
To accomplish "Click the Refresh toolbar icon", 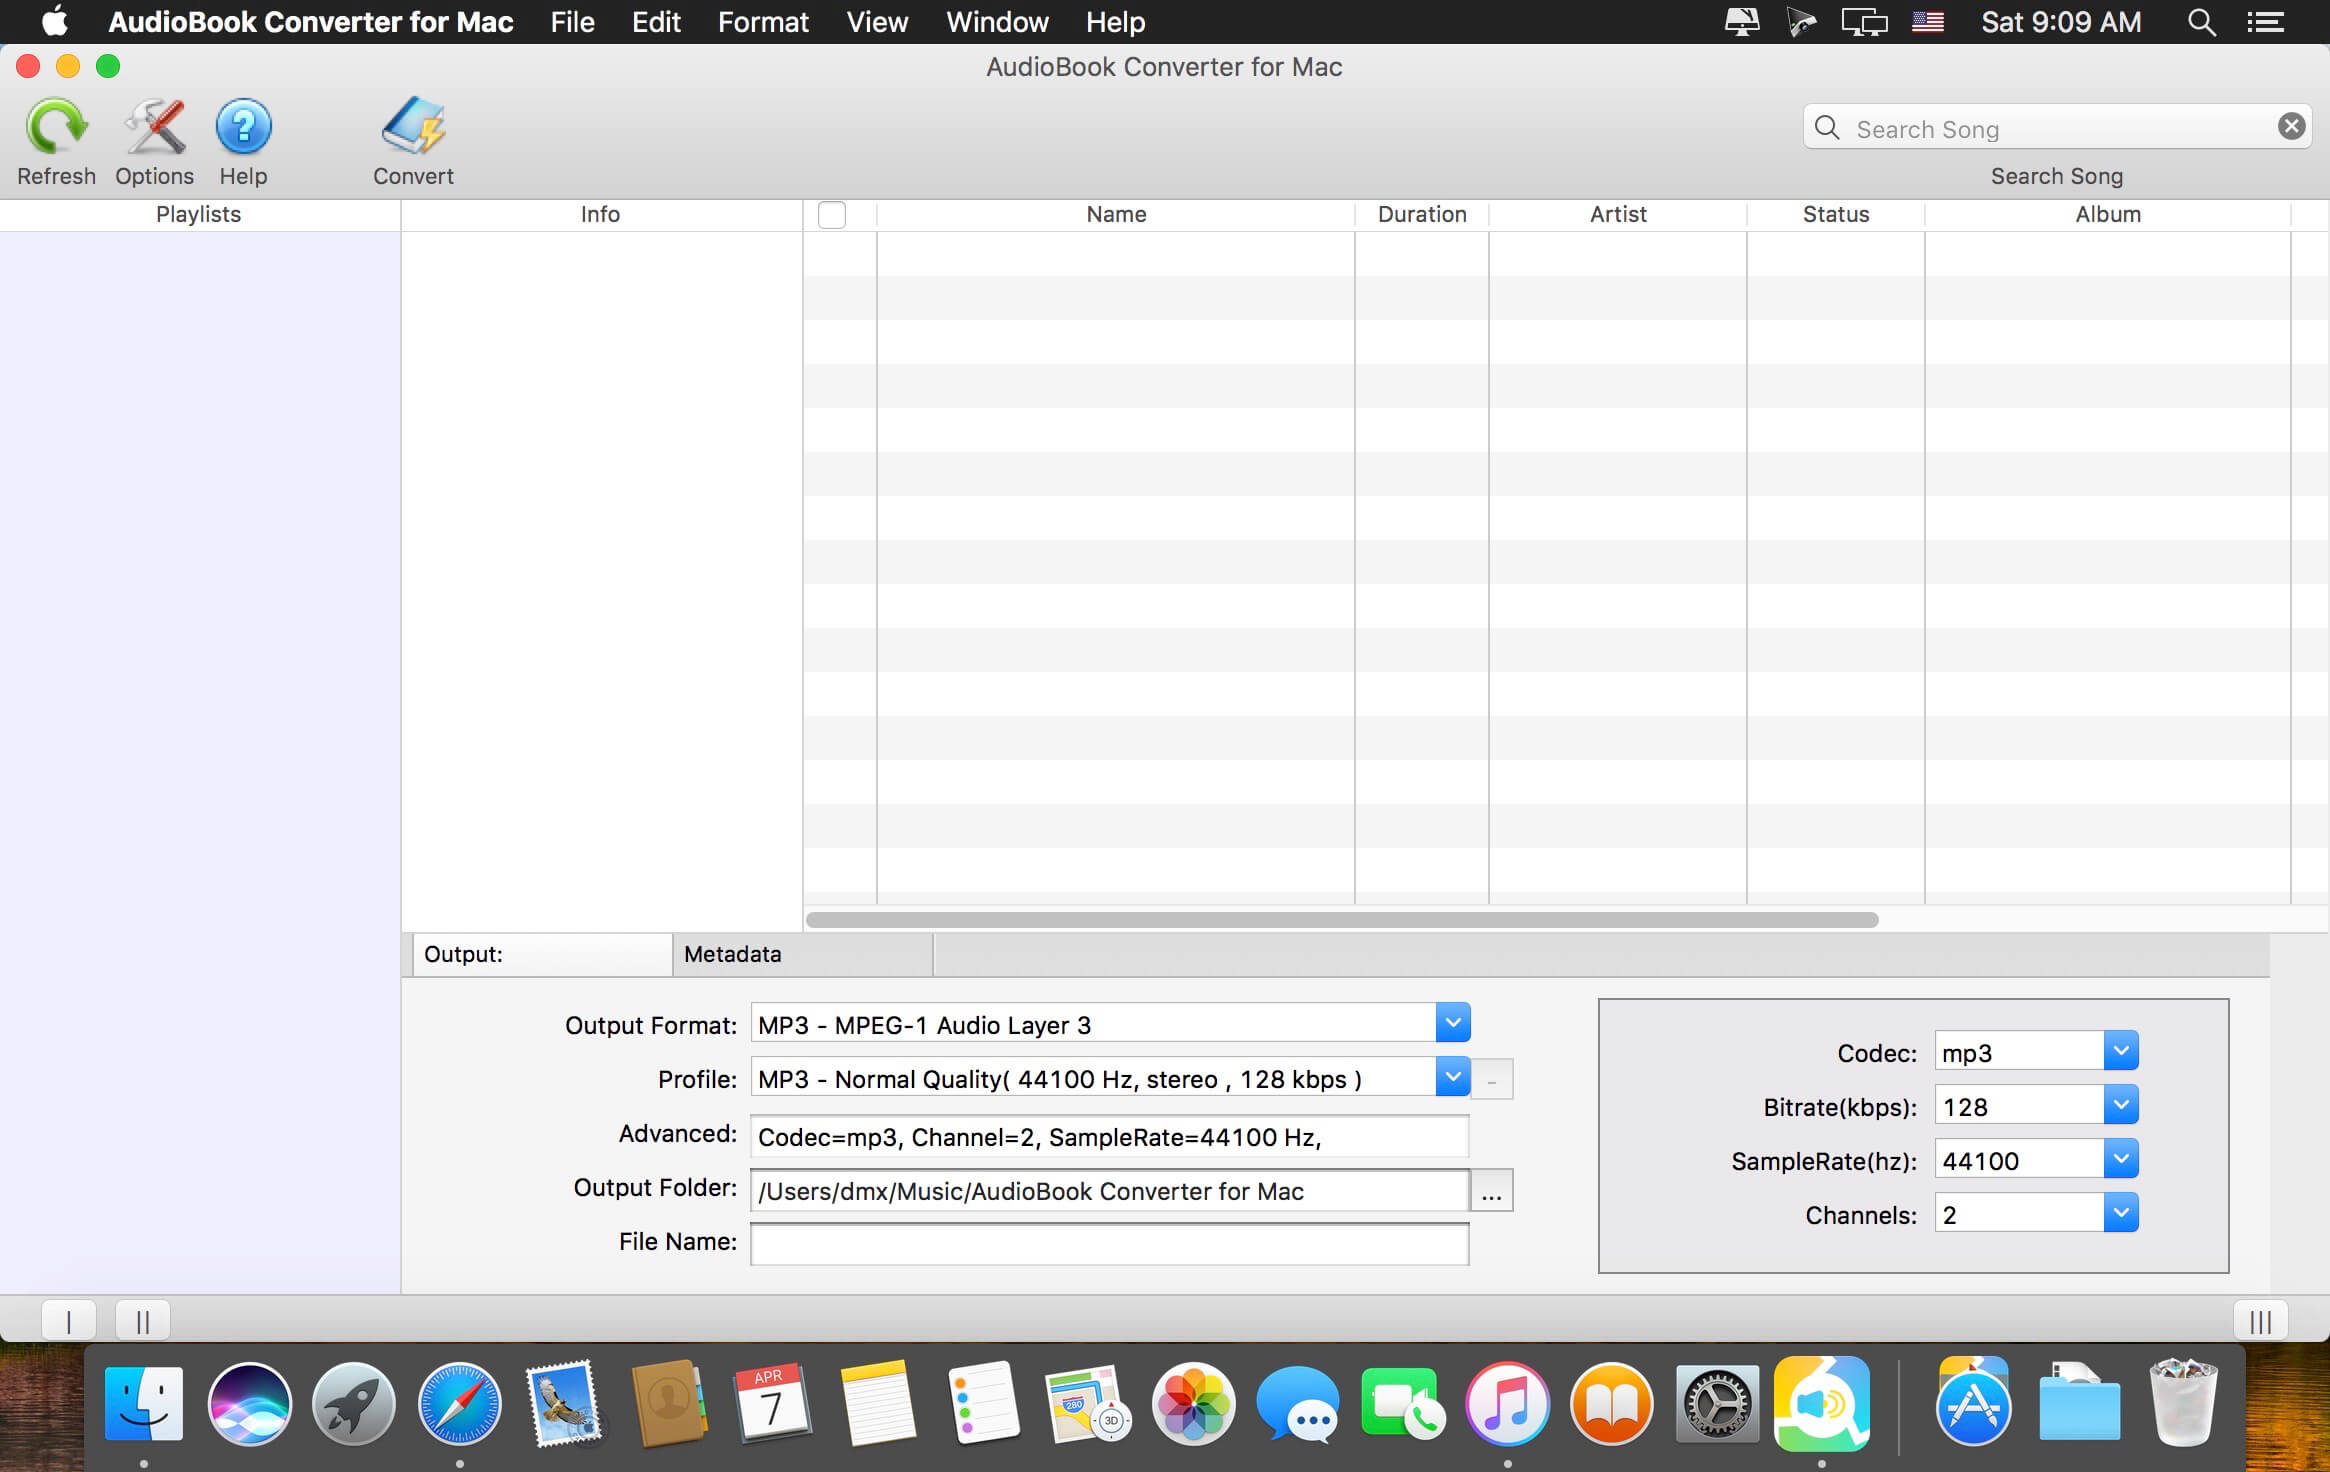I will (56, 127).
